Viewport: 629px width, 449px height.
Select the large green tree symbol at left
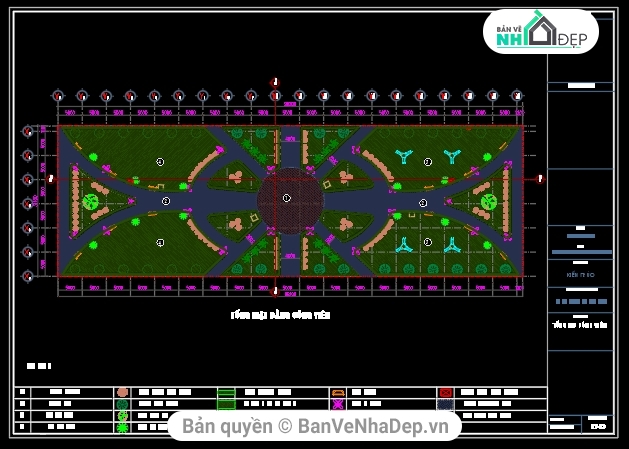coord(91,202)
